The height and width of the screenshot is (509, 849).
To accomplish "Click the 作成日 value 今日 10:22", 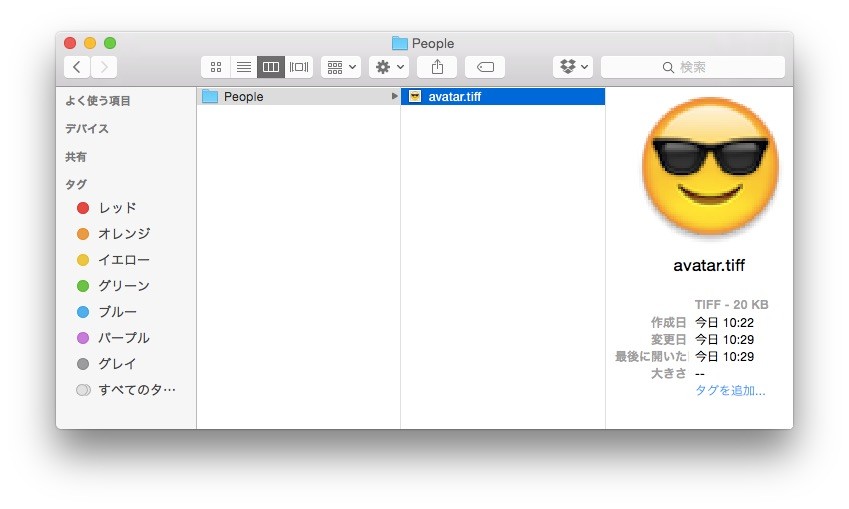I will pyautogui.click(x=724, y=323).
